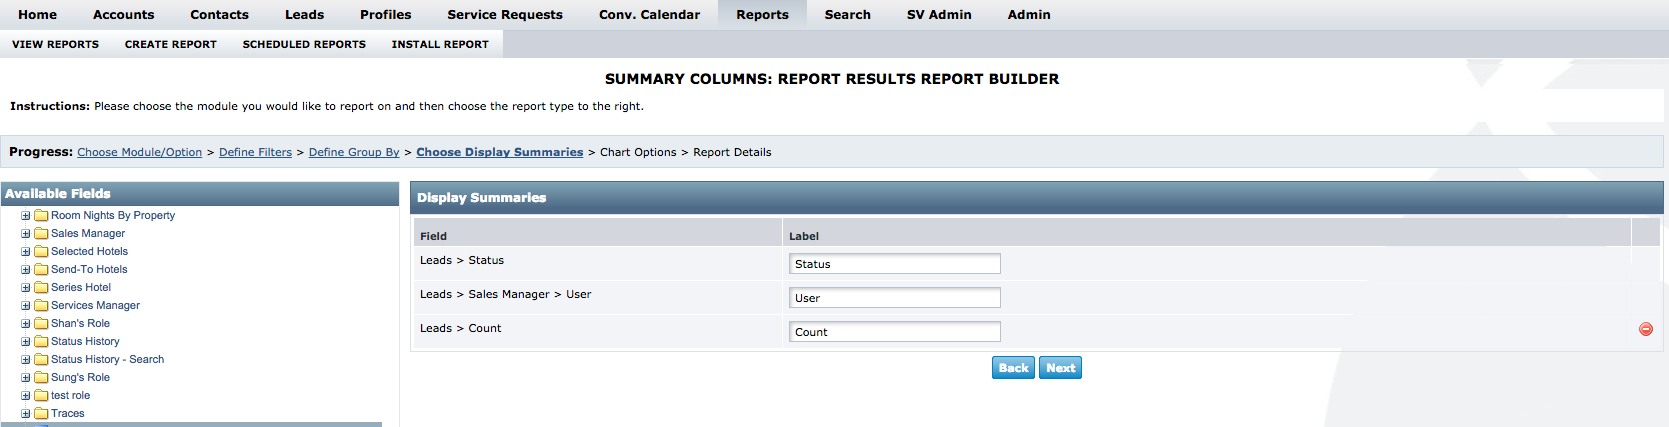Go to the Accounts tab
Screen dimensions: 1669x427
coord(123,14)
